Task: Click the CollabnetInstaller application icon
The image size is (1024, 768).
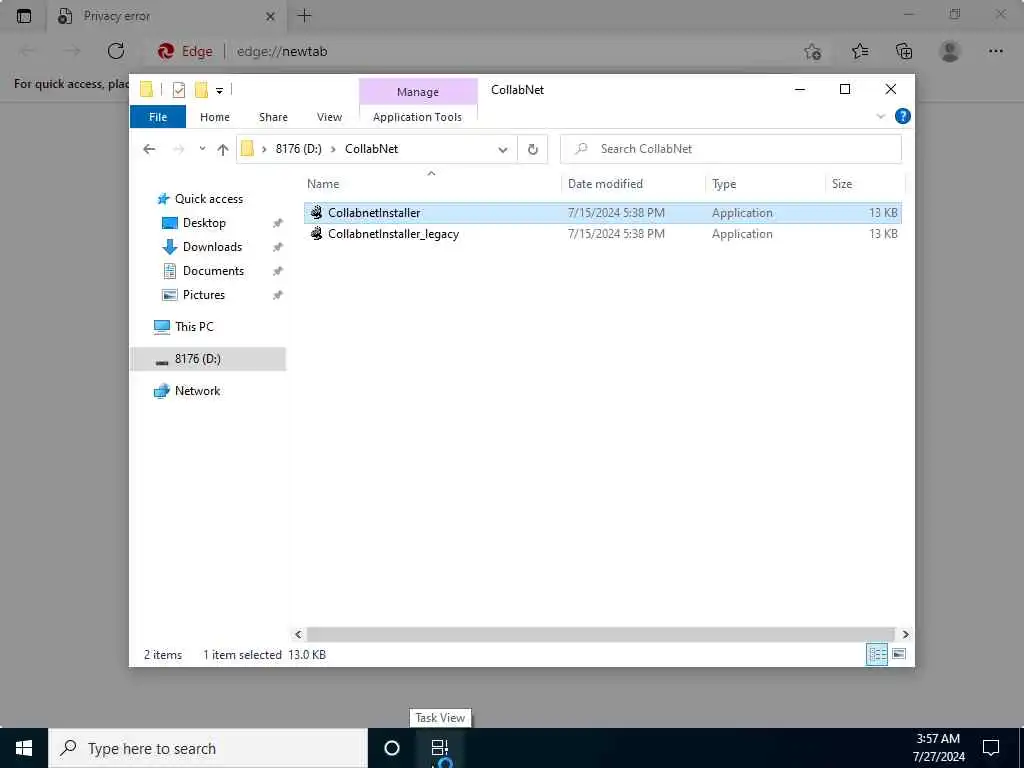Action: coord(316,212)
